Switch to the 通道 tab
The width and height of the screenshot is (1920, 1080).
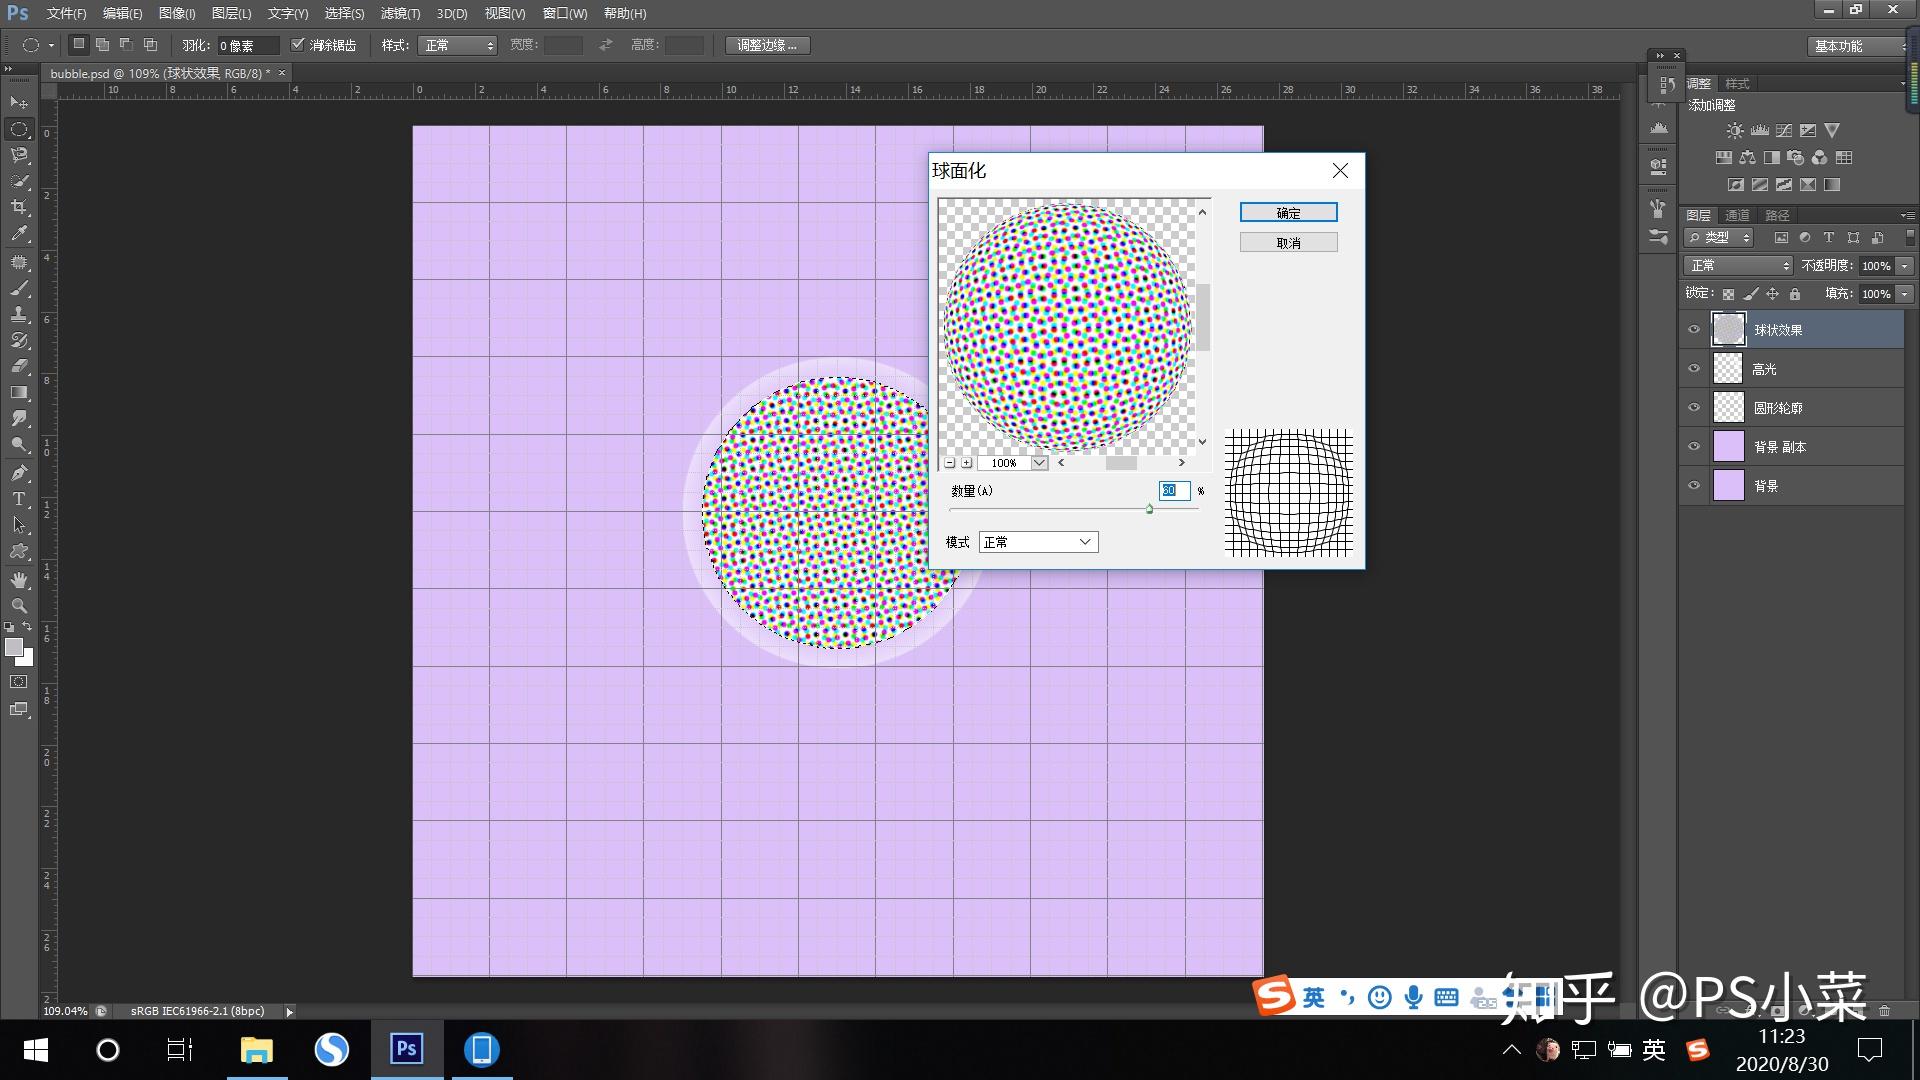1737,215
